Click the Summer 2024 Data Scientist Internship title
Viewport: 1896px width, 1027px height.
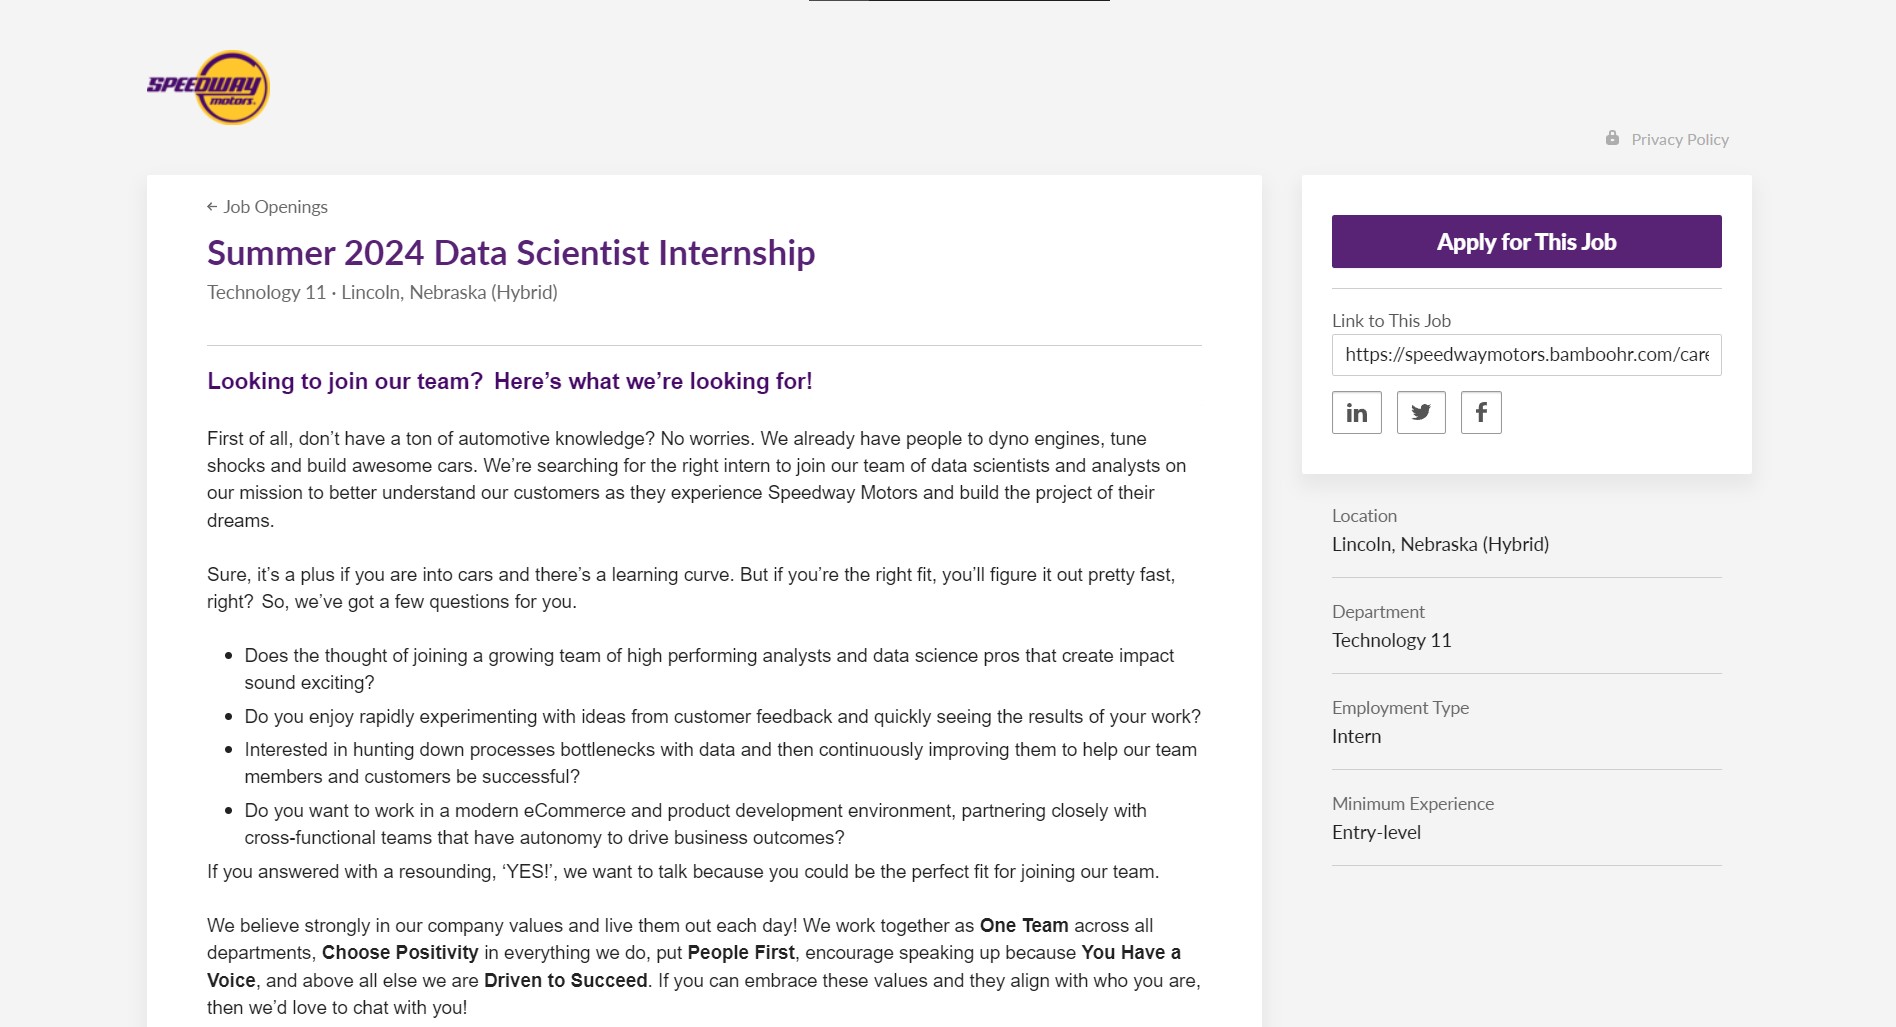[x=510, y=253]
